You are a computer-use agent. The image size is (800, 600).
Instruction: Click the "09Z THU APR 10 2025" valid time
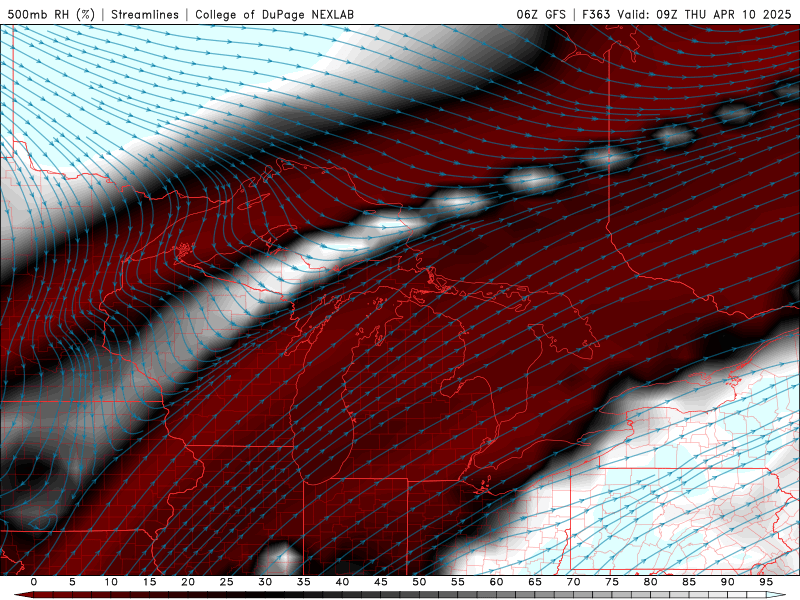click(723, 14)
